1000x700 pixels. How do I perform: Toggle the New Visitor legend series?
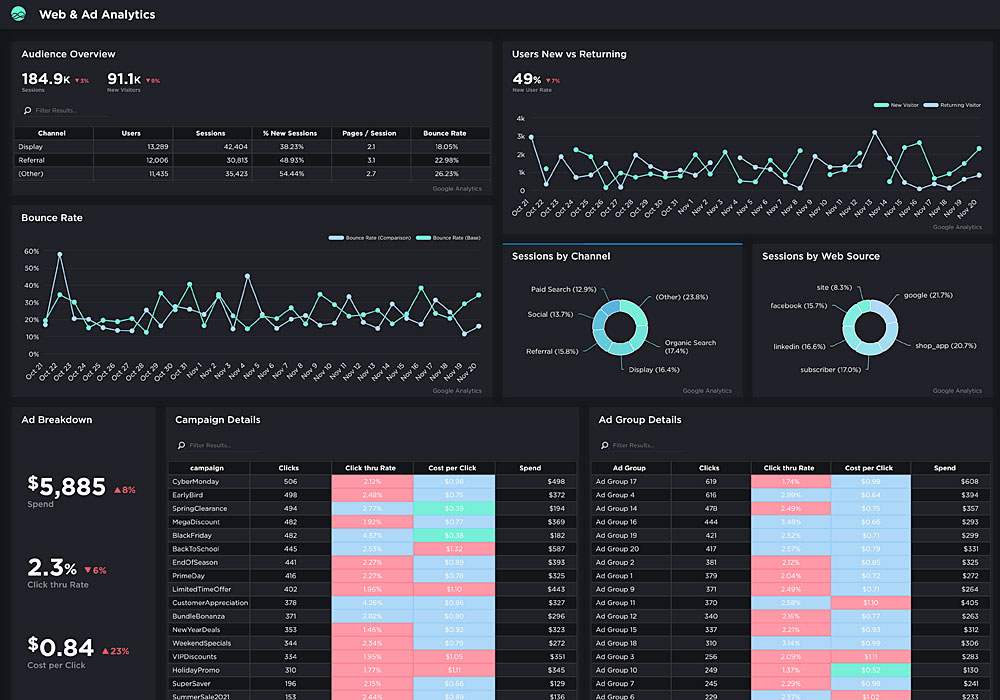(x=895, y=104)
